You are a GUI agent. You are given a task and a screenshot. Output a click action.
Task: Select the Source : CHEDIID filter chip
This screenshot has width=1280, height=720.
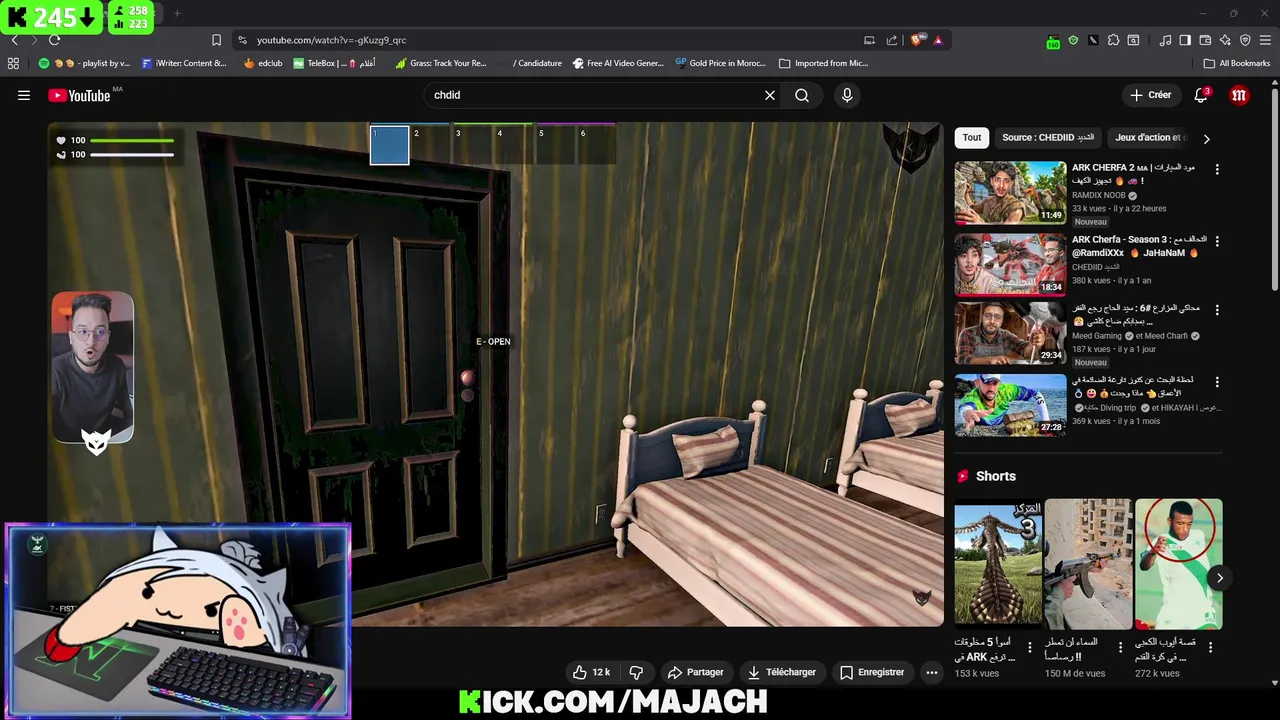pos(1048,138)
